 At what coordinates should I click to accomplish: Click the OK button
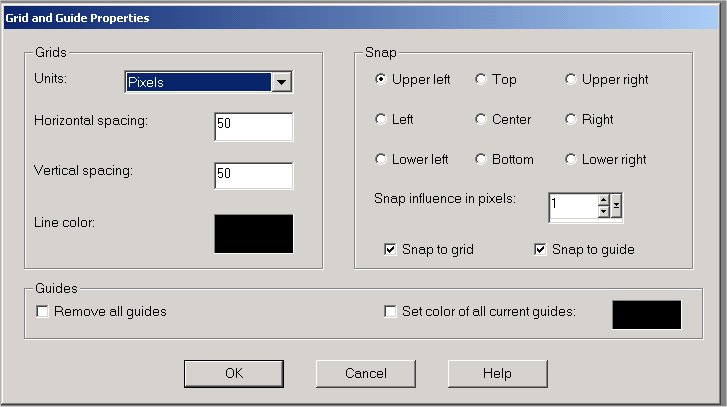pyautogui.click(x=233, y=373)
